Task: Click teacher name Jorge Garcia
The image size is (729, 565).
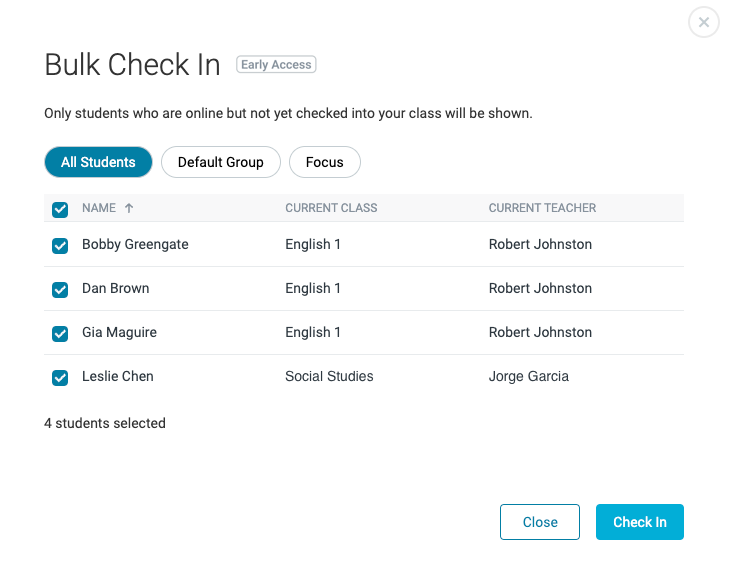Action: pyautogui.click(x=528, y=376)
